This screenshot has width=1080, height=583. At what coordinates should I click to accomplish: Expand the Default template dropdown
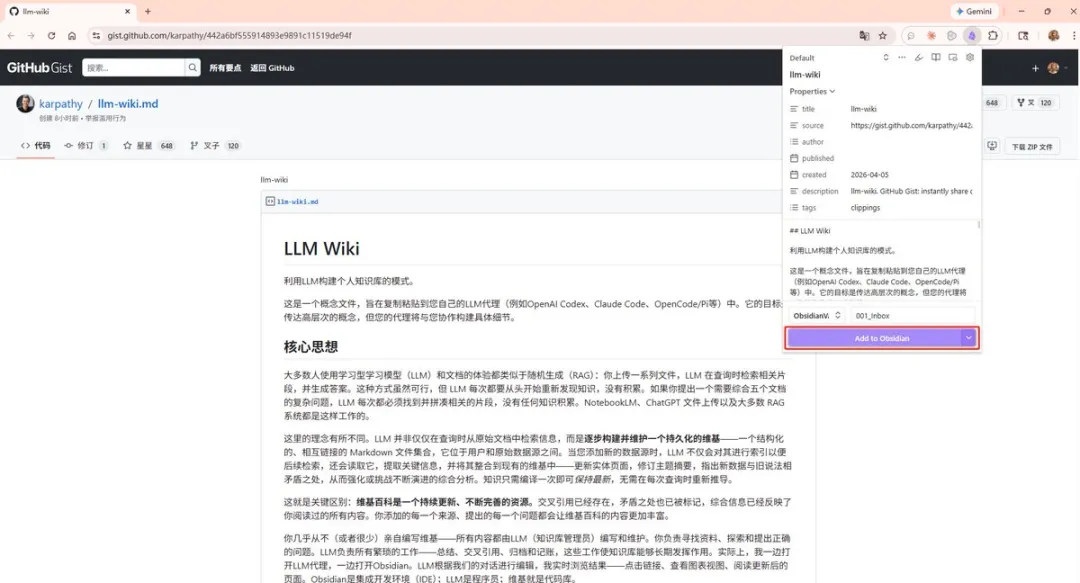[x=805, y=57]
